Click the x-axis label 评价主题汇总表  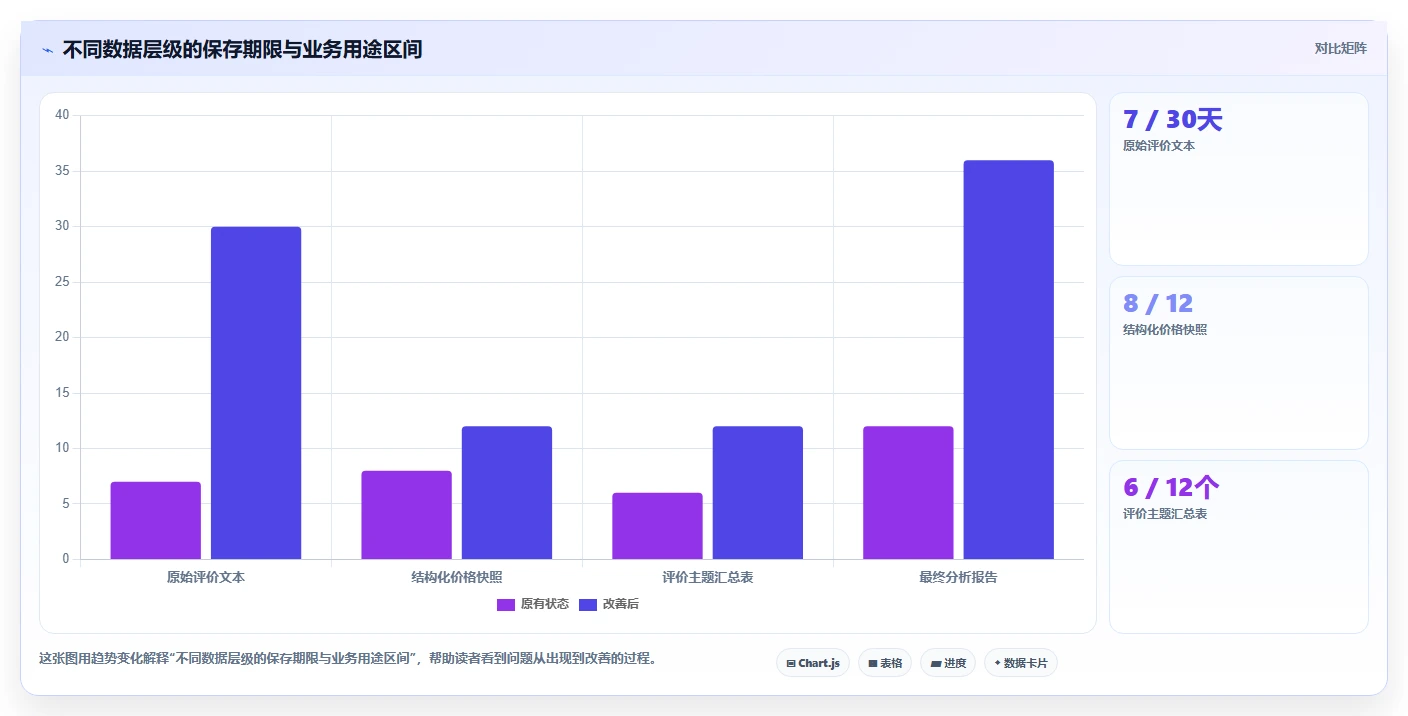708,577
